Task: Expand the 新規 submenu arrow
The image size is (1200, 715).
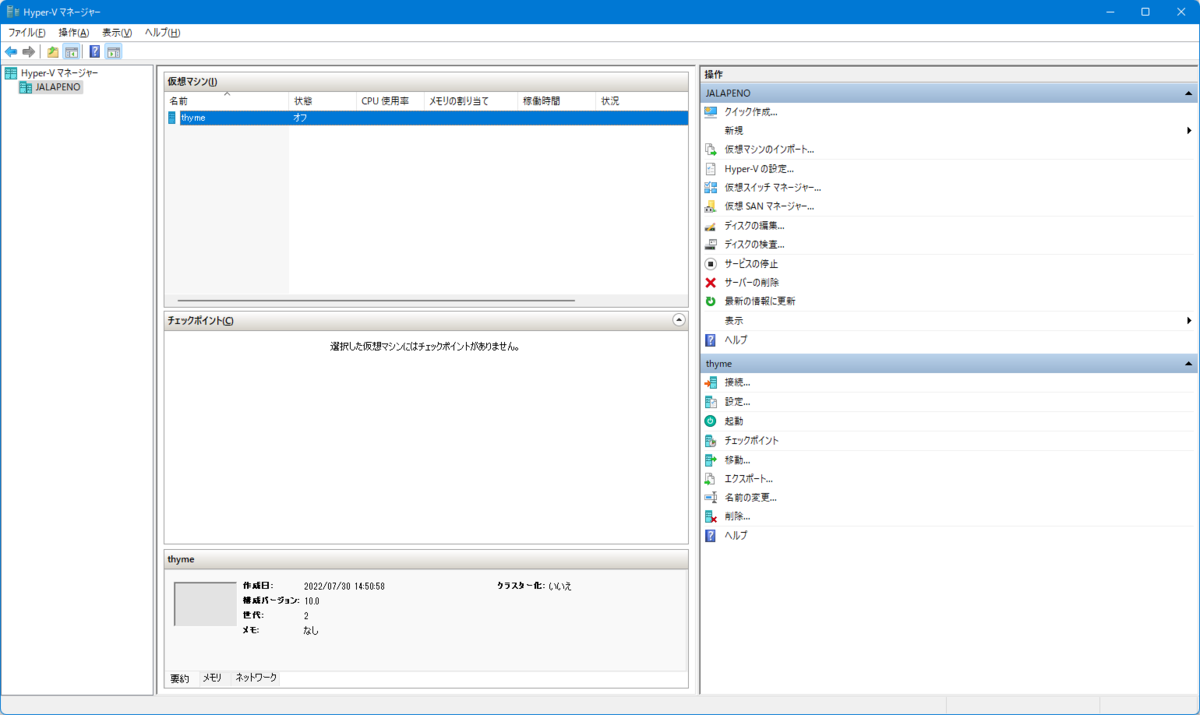Action: (1190, 130)
